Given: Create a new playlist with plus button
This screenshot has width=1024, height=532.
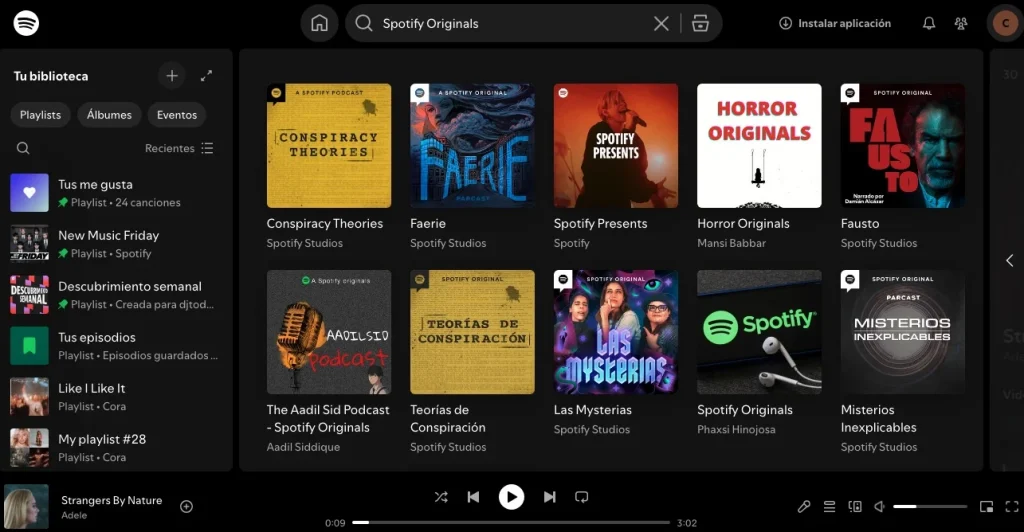Looking at the screenshot, I should click(172, 76).
